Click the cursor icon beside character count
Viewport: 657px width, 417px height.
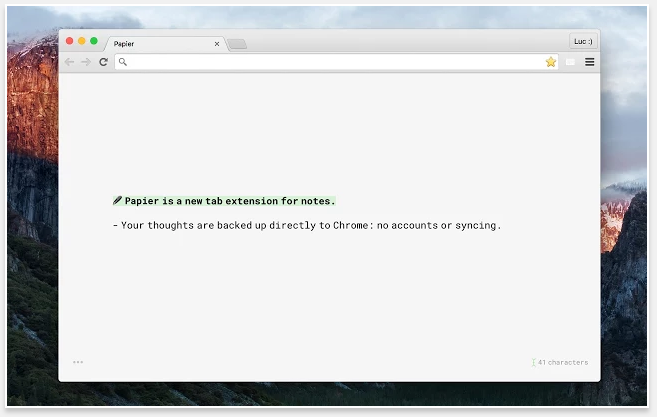pyautogui.click(x=533, y=362)
